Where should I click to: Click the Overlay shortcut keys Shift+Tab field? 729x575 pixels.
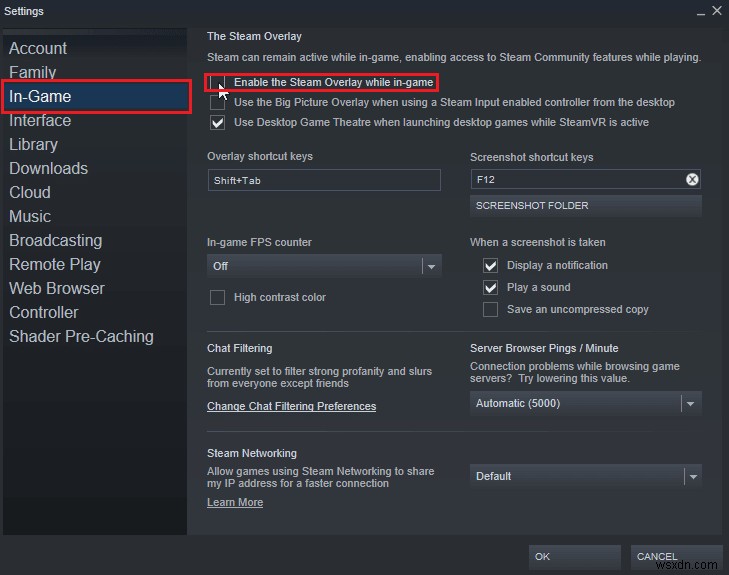[324, 180]
